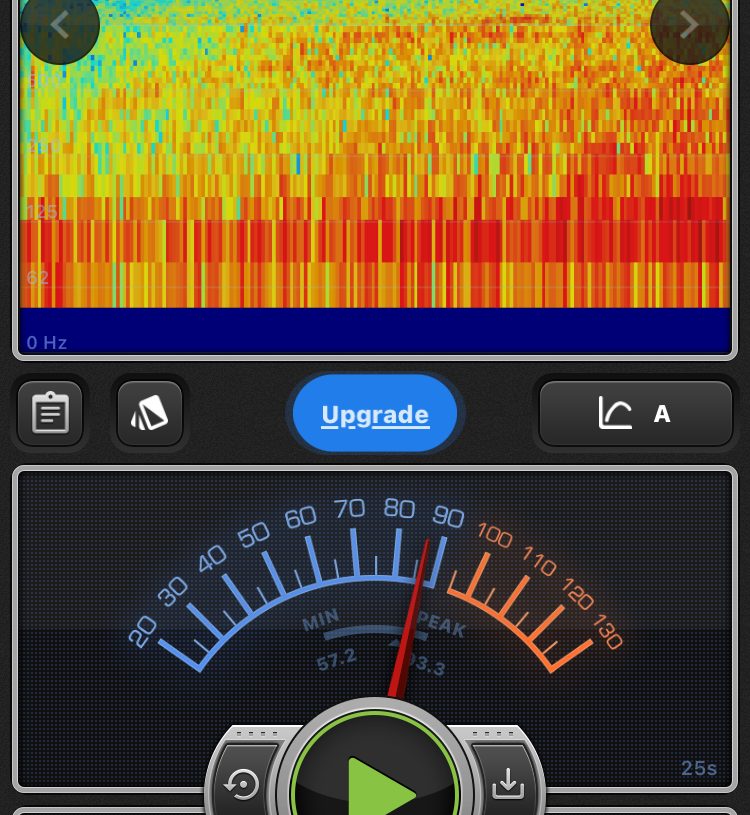Viewport: 750px width, 815px height.
Task: Tap the 25s elapsed time label
Action: 699,768
